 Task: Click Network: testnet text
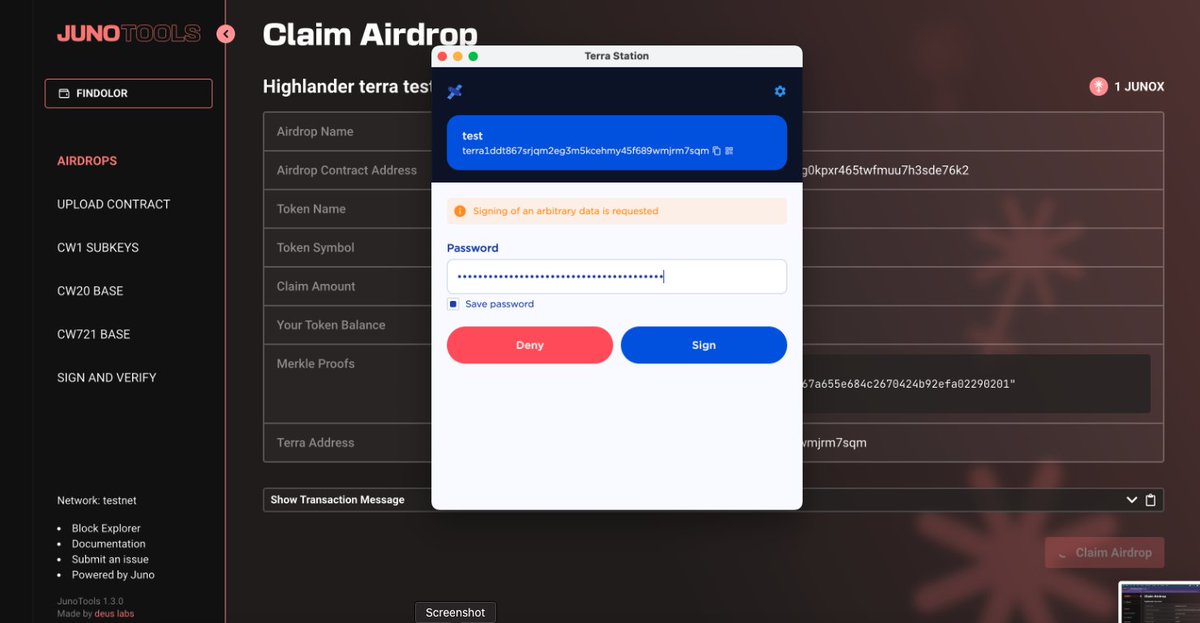coord(97,500)
